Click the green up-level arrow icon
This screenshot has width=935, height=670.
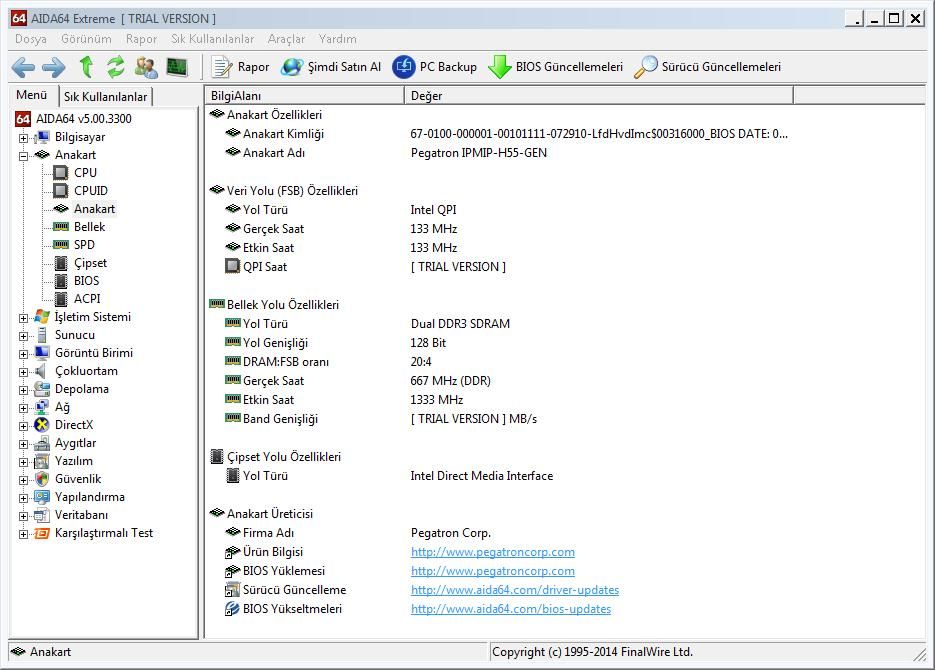coord(86,67)
